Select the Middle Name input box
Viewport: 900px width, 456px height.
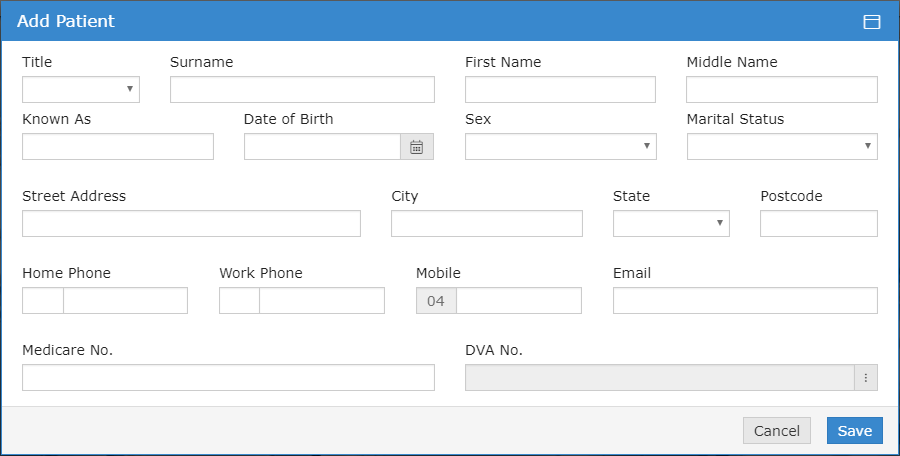click(781, 90)
